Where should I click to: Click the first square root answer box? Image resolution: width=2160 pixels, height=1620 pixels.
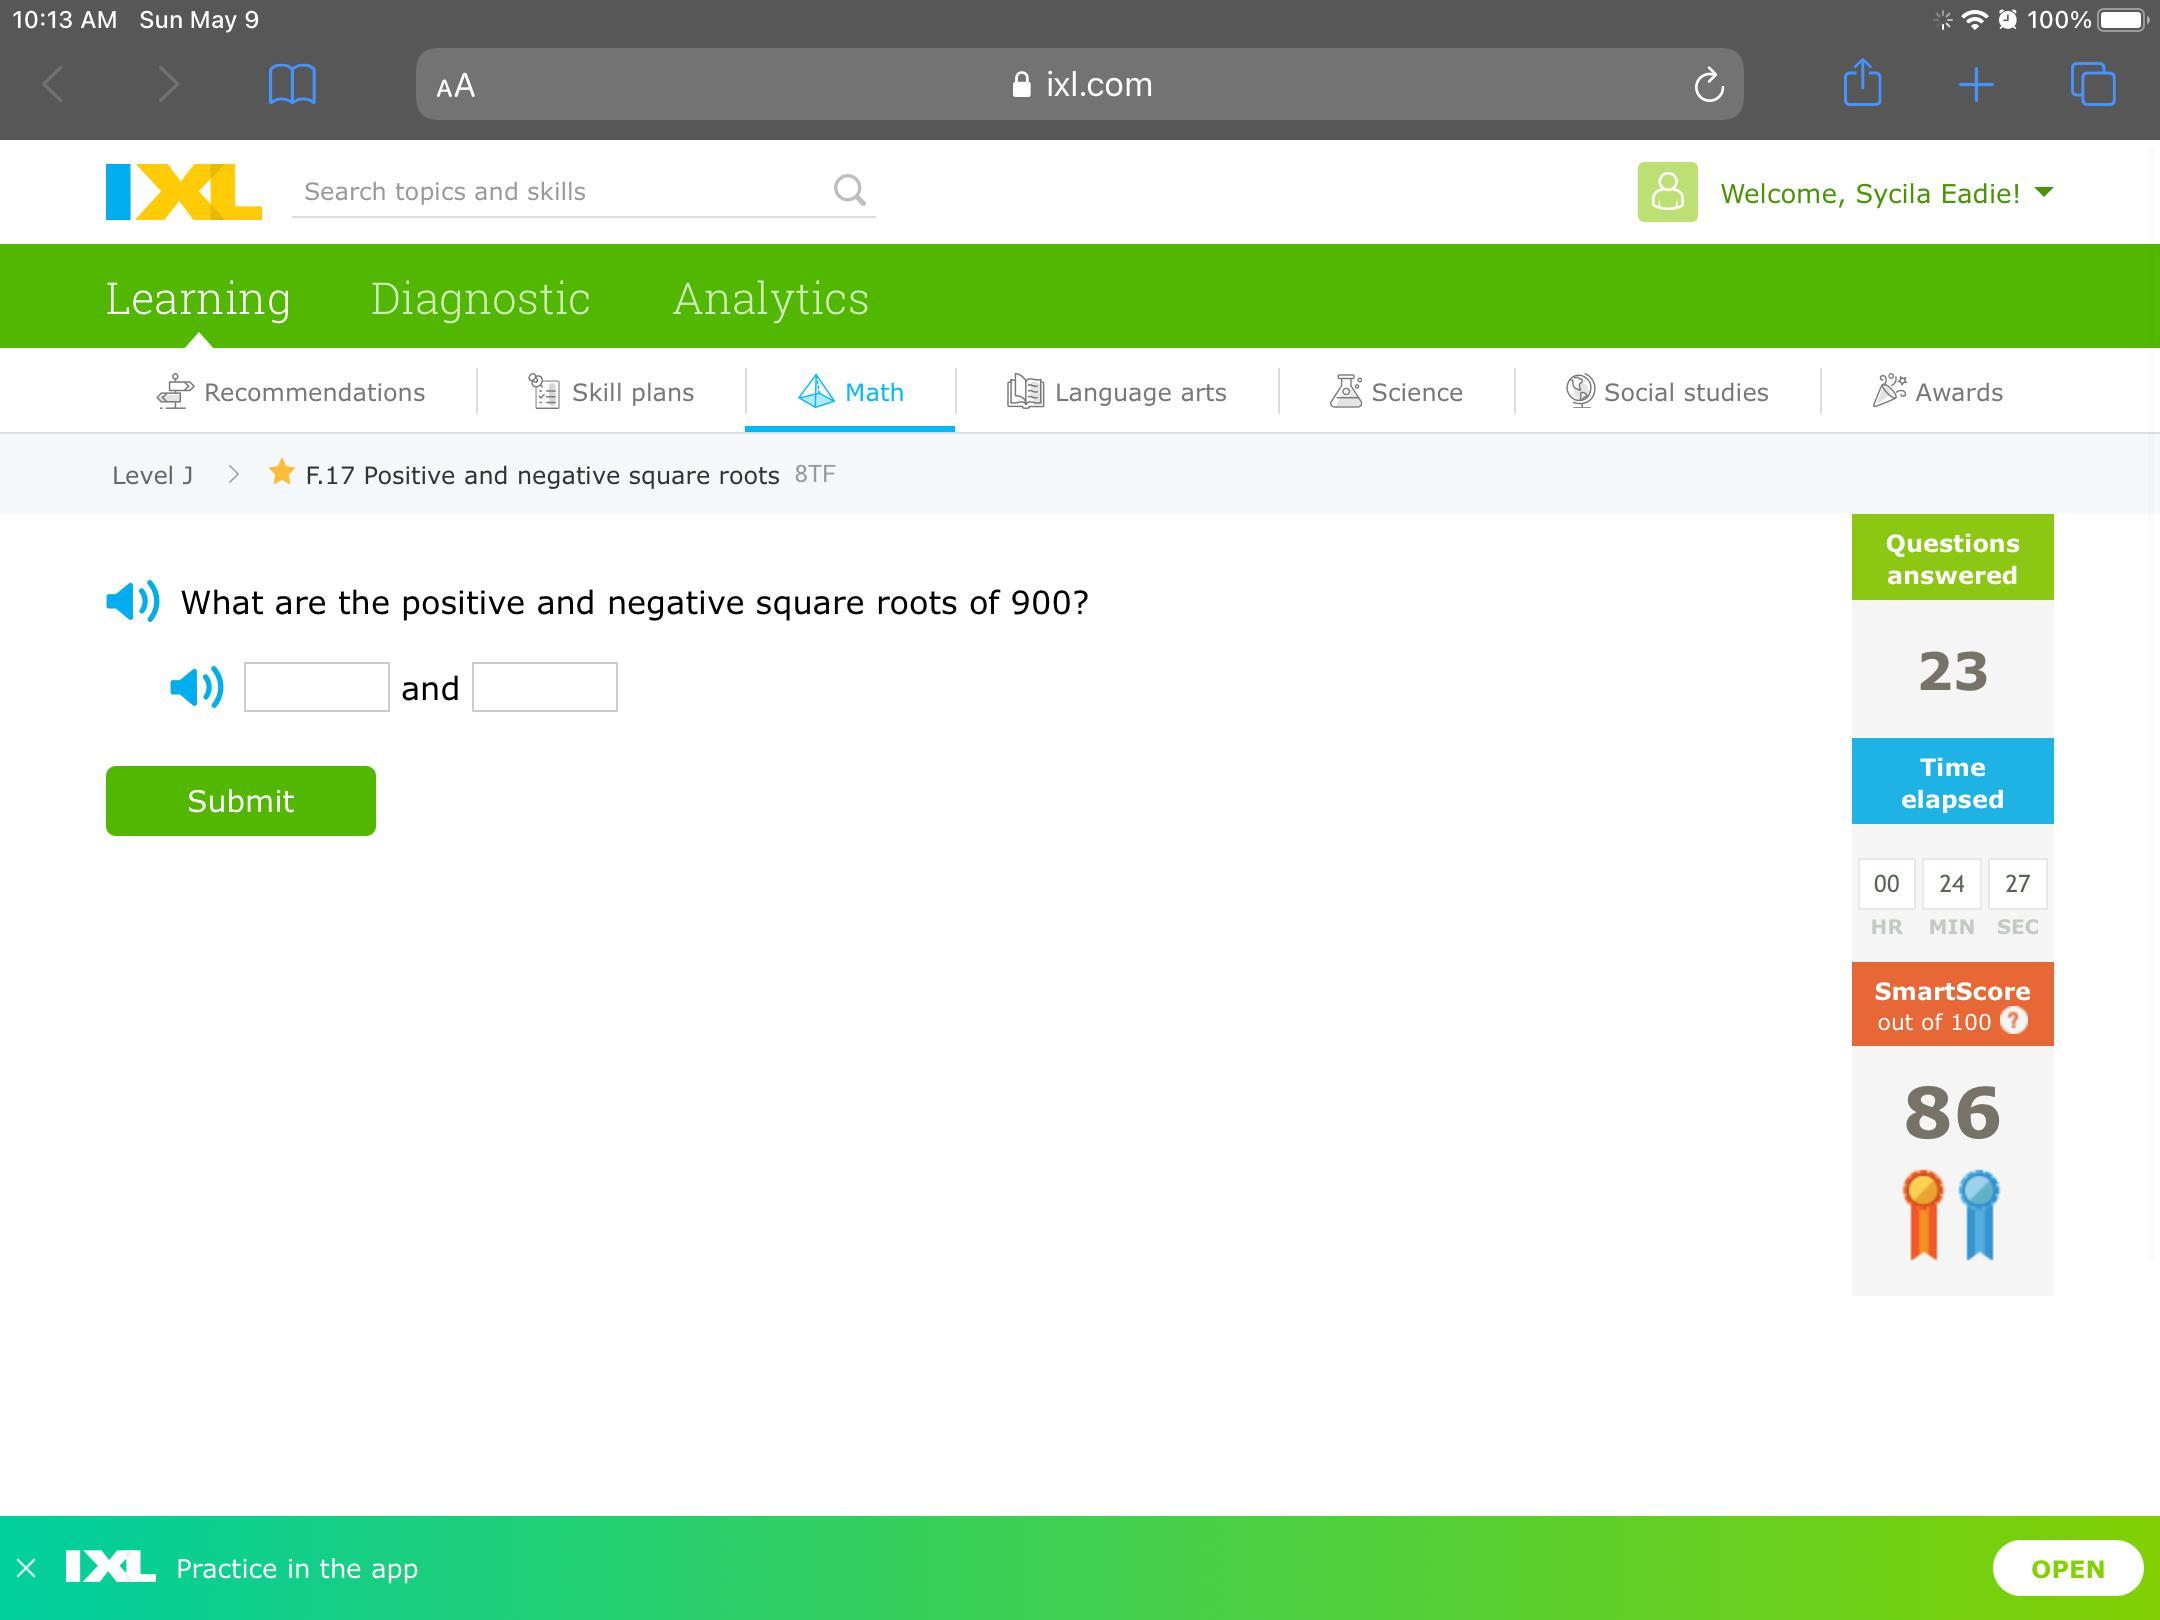pos(316,687)
